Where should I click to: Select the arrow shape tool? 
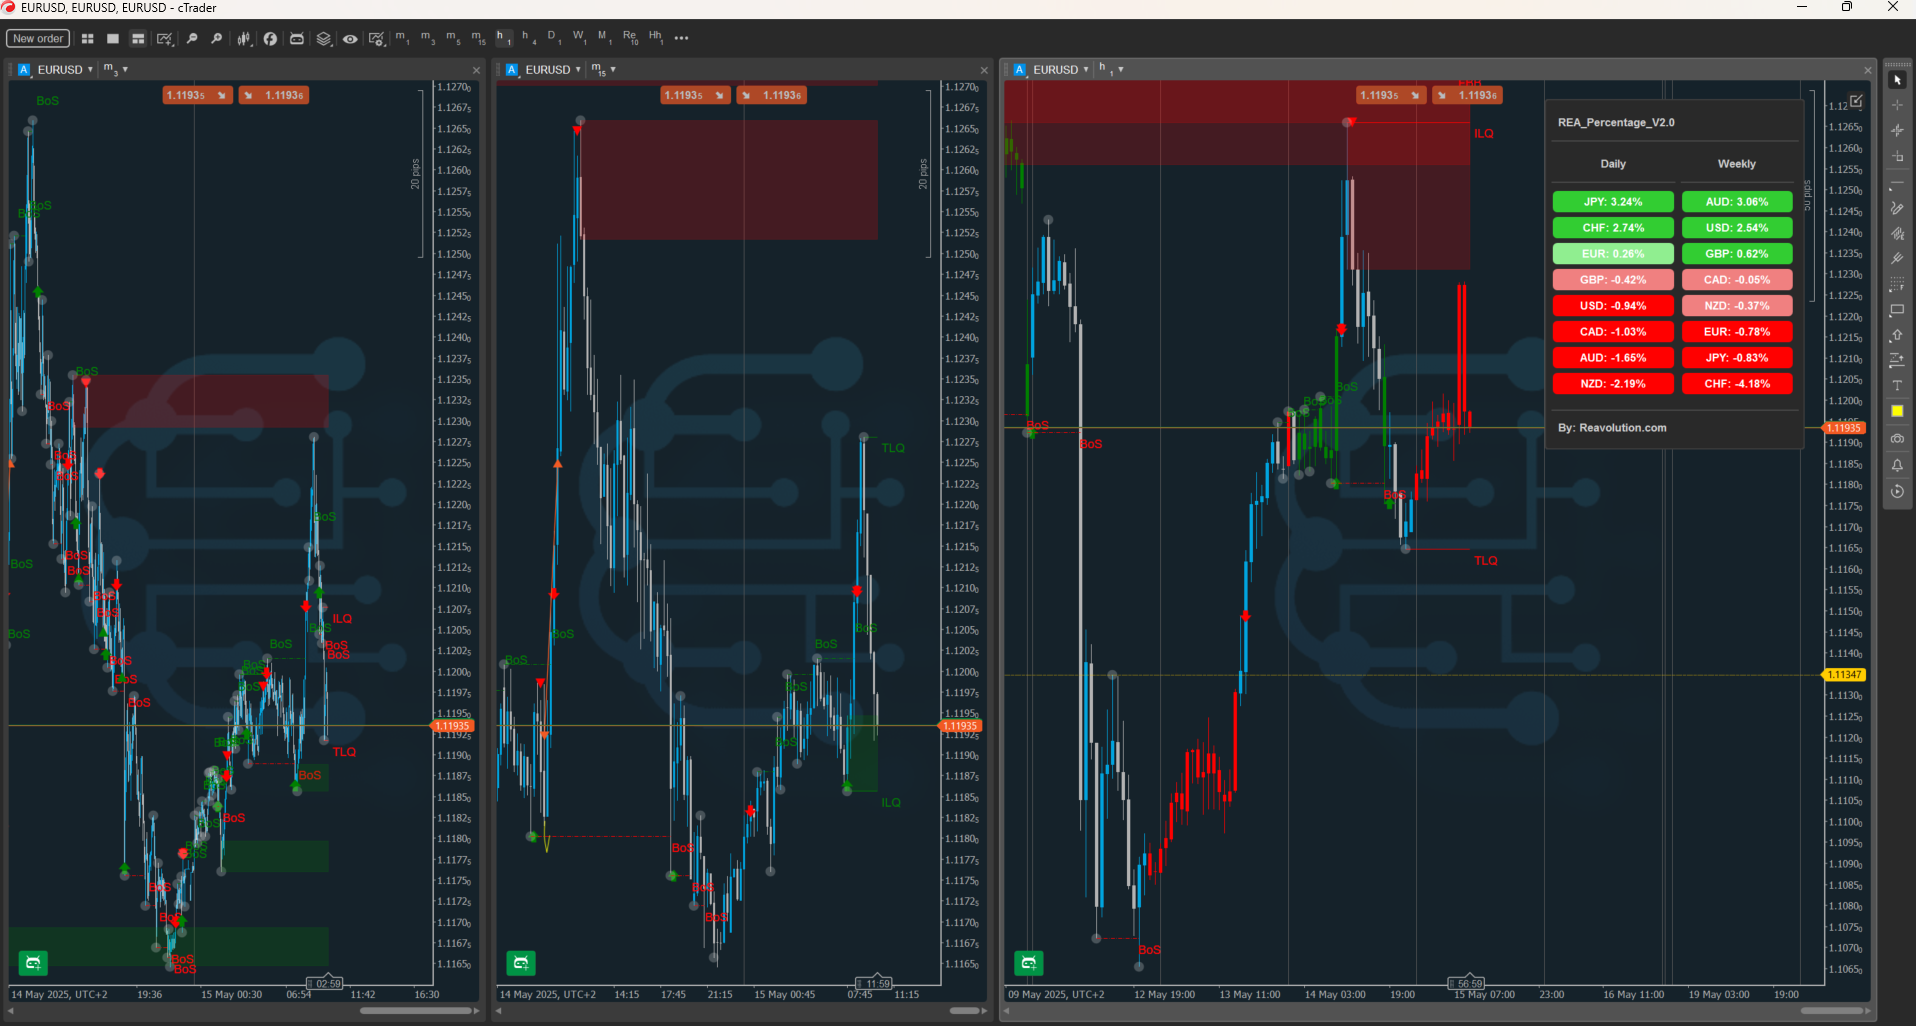pyautogui.click(x=1897, y=336)
